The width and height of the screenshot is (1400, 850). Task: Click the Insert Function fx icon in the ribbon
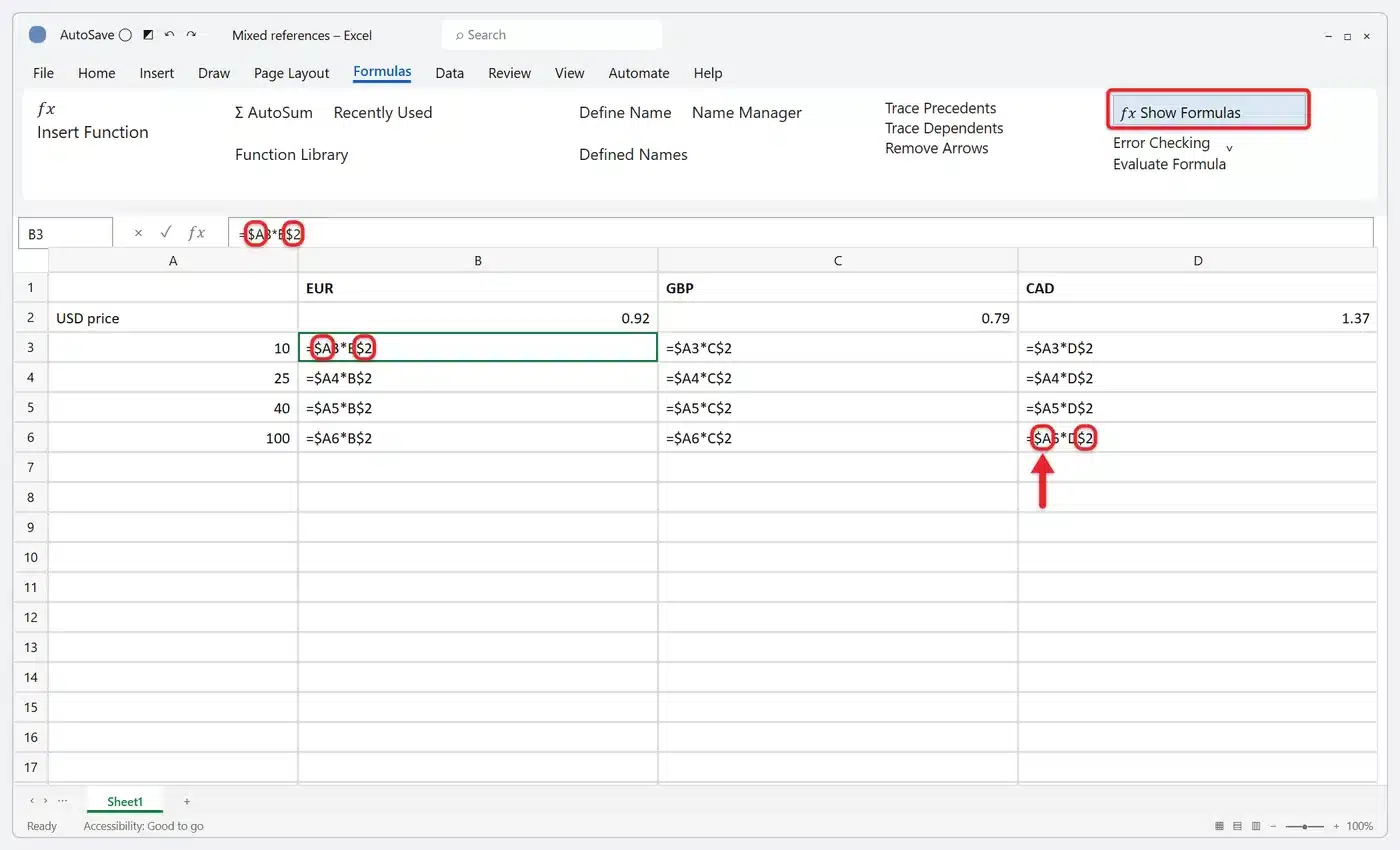pos(46,109)
